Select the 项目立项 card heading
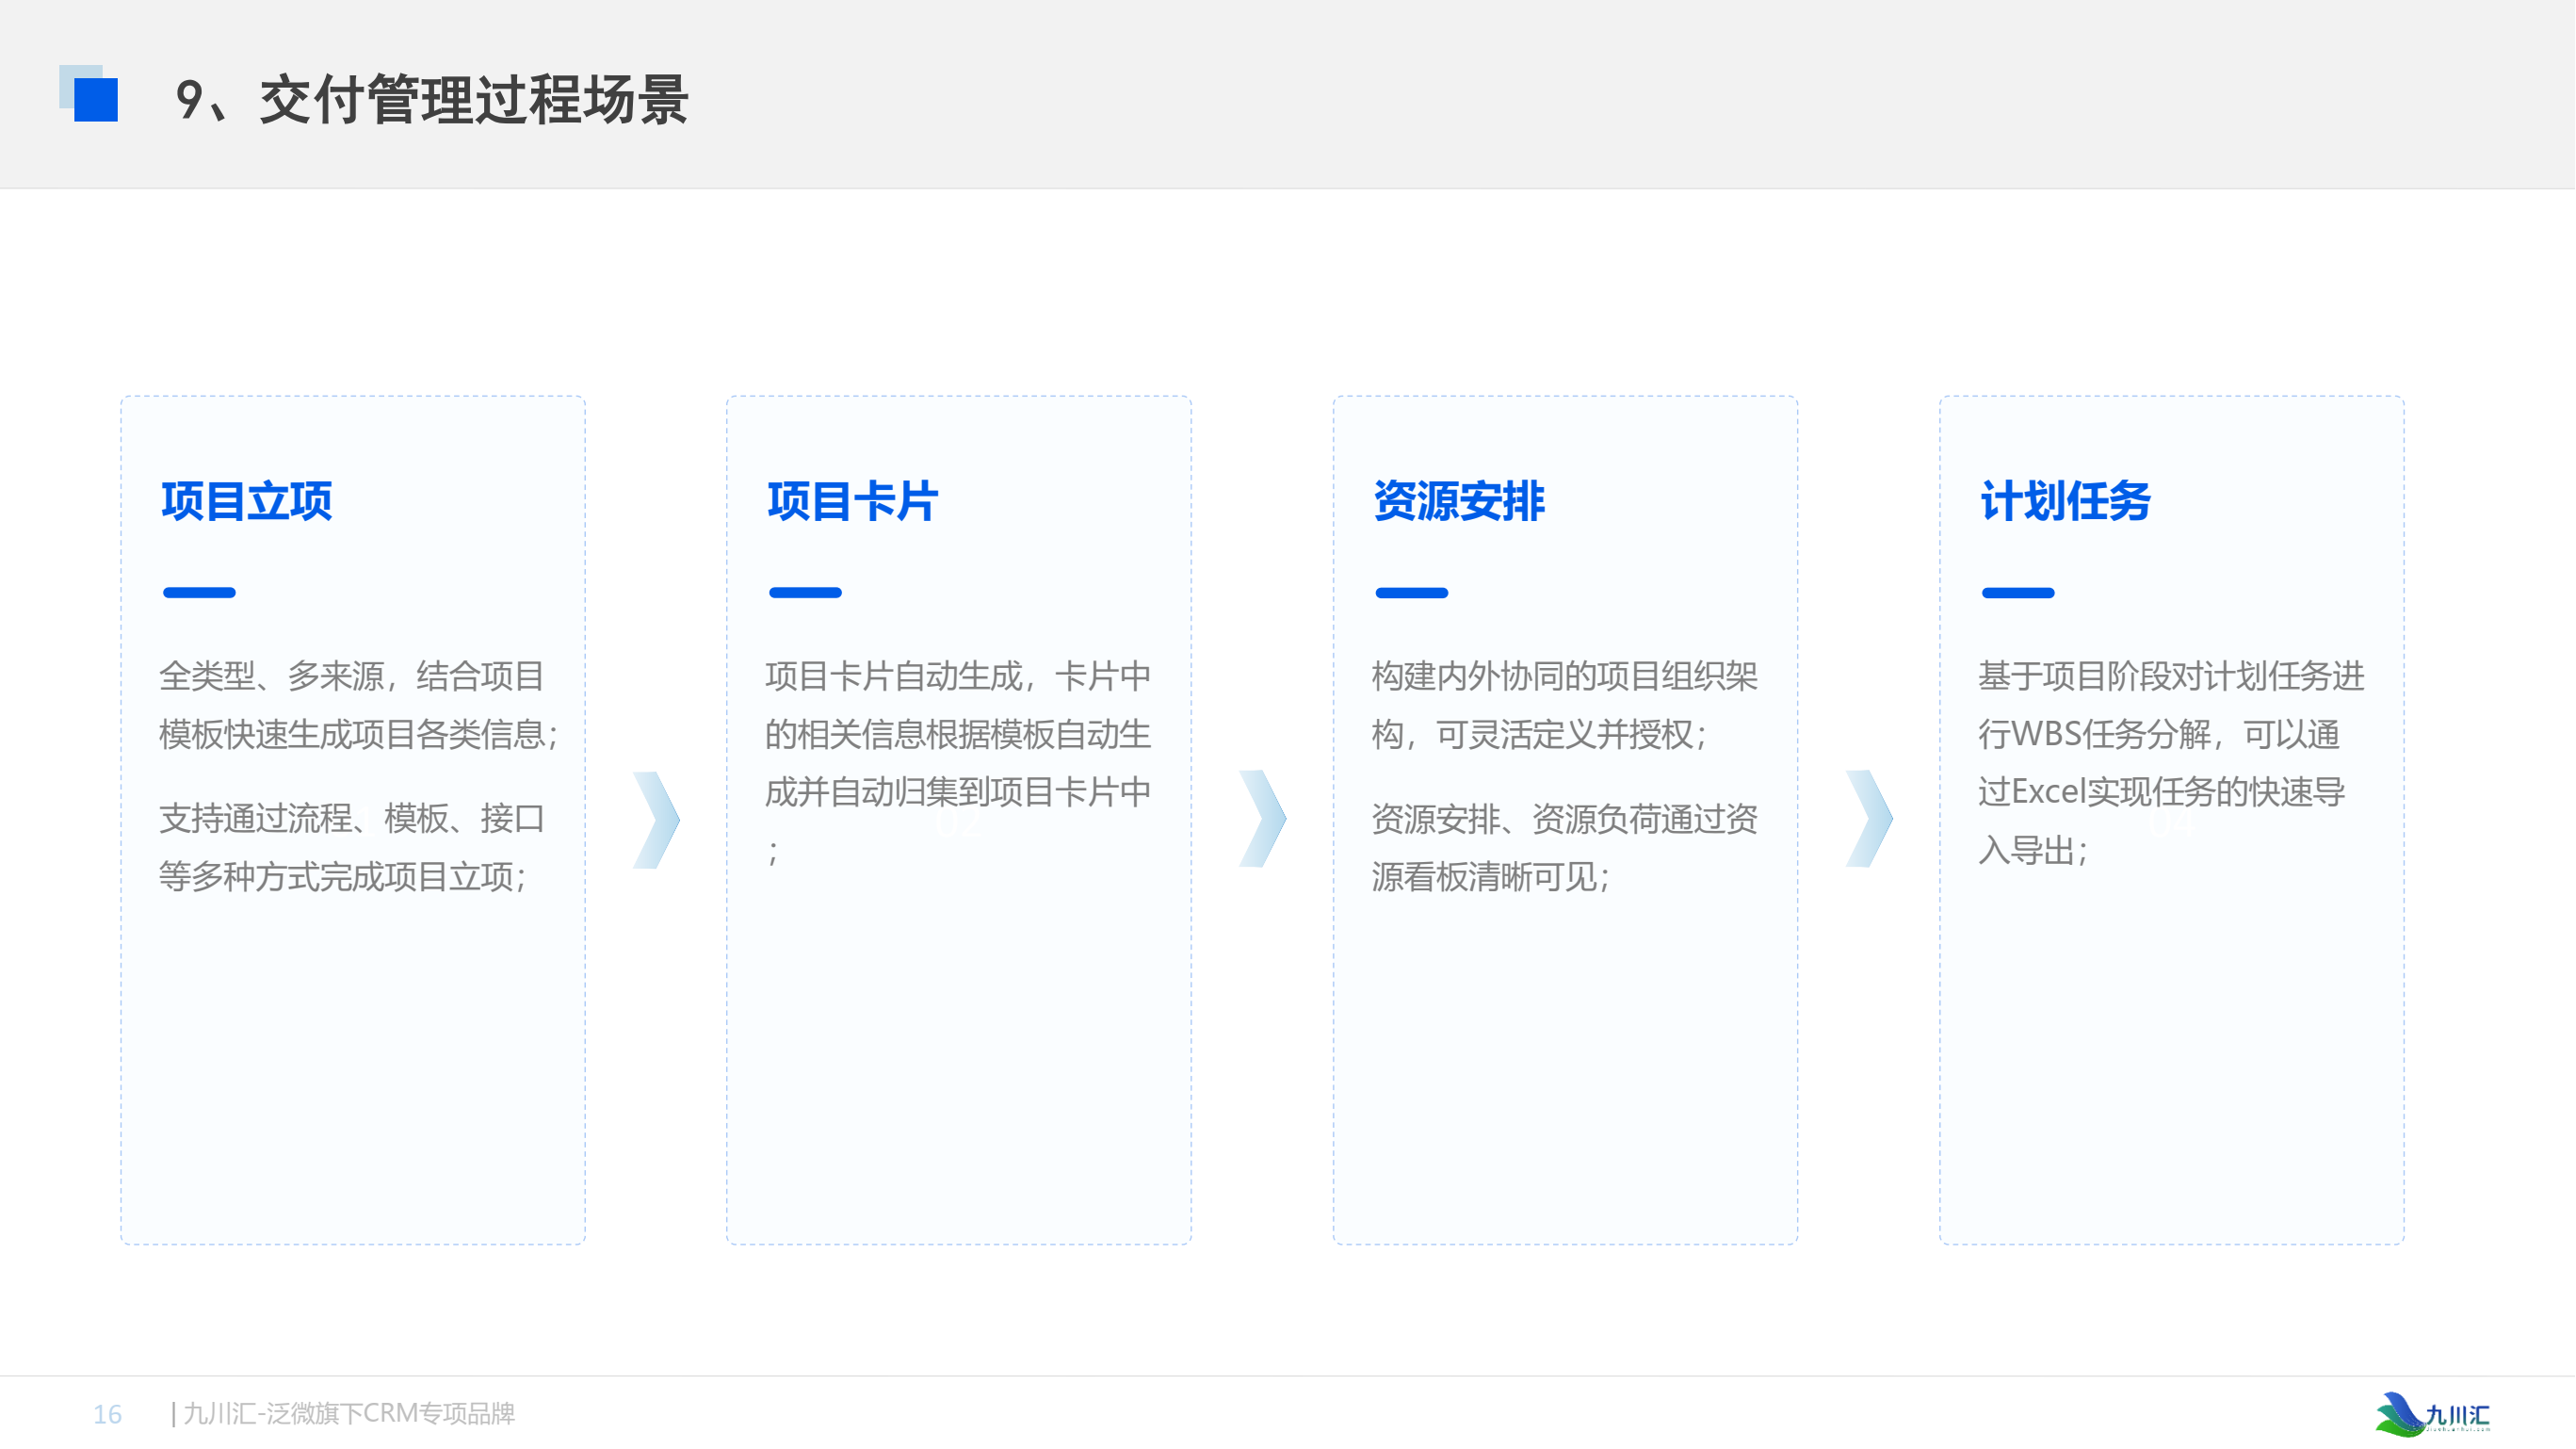Screen dimensions: 2576x1449 click(246, 500)
